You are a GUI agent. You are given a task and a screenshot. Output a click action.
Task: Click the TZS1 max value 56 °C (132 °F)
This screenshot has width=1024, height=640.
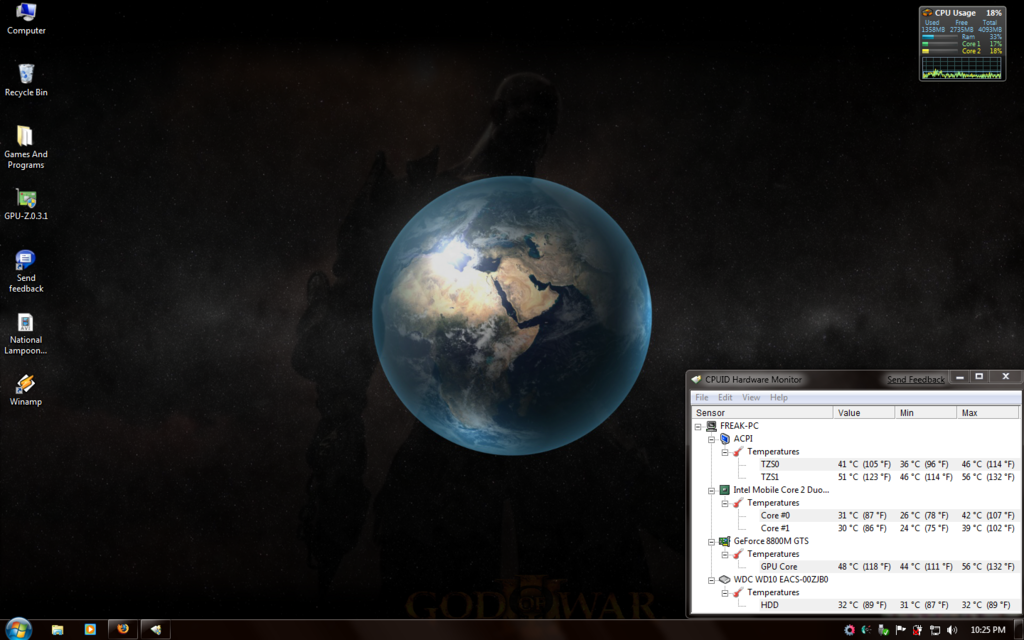coord(988,477)
